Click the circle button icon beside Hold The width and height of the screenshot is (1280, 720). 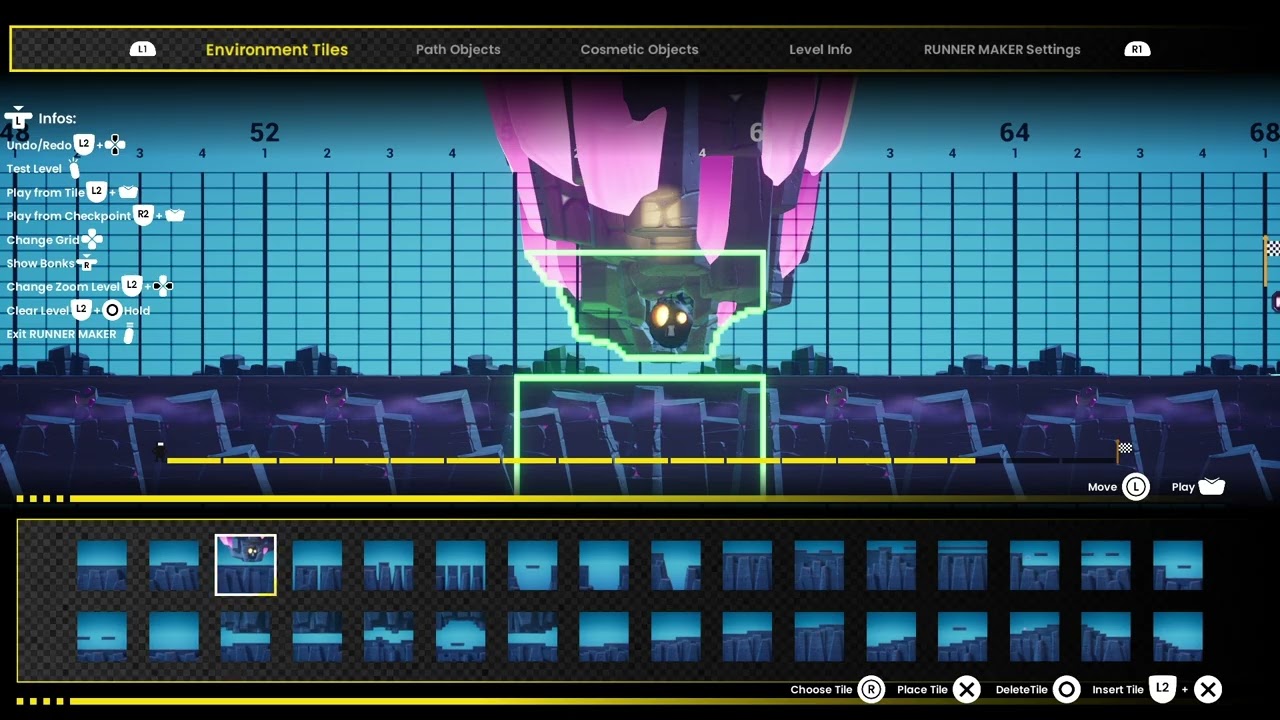coord(112,310)
